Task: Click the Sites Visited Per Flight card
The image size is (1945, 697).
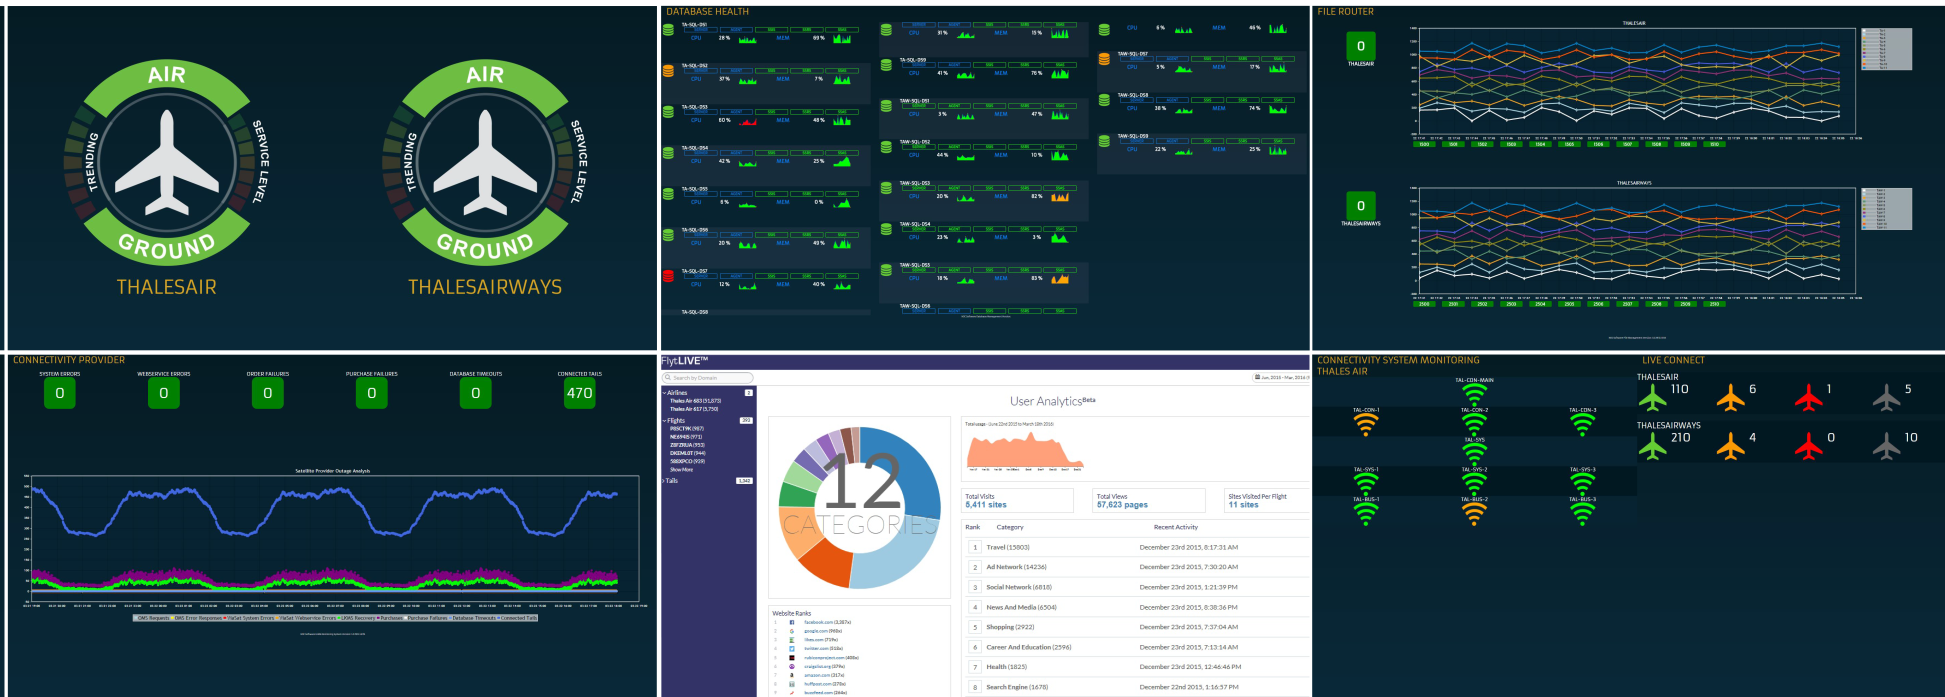Action: (x=1267, y=501)
